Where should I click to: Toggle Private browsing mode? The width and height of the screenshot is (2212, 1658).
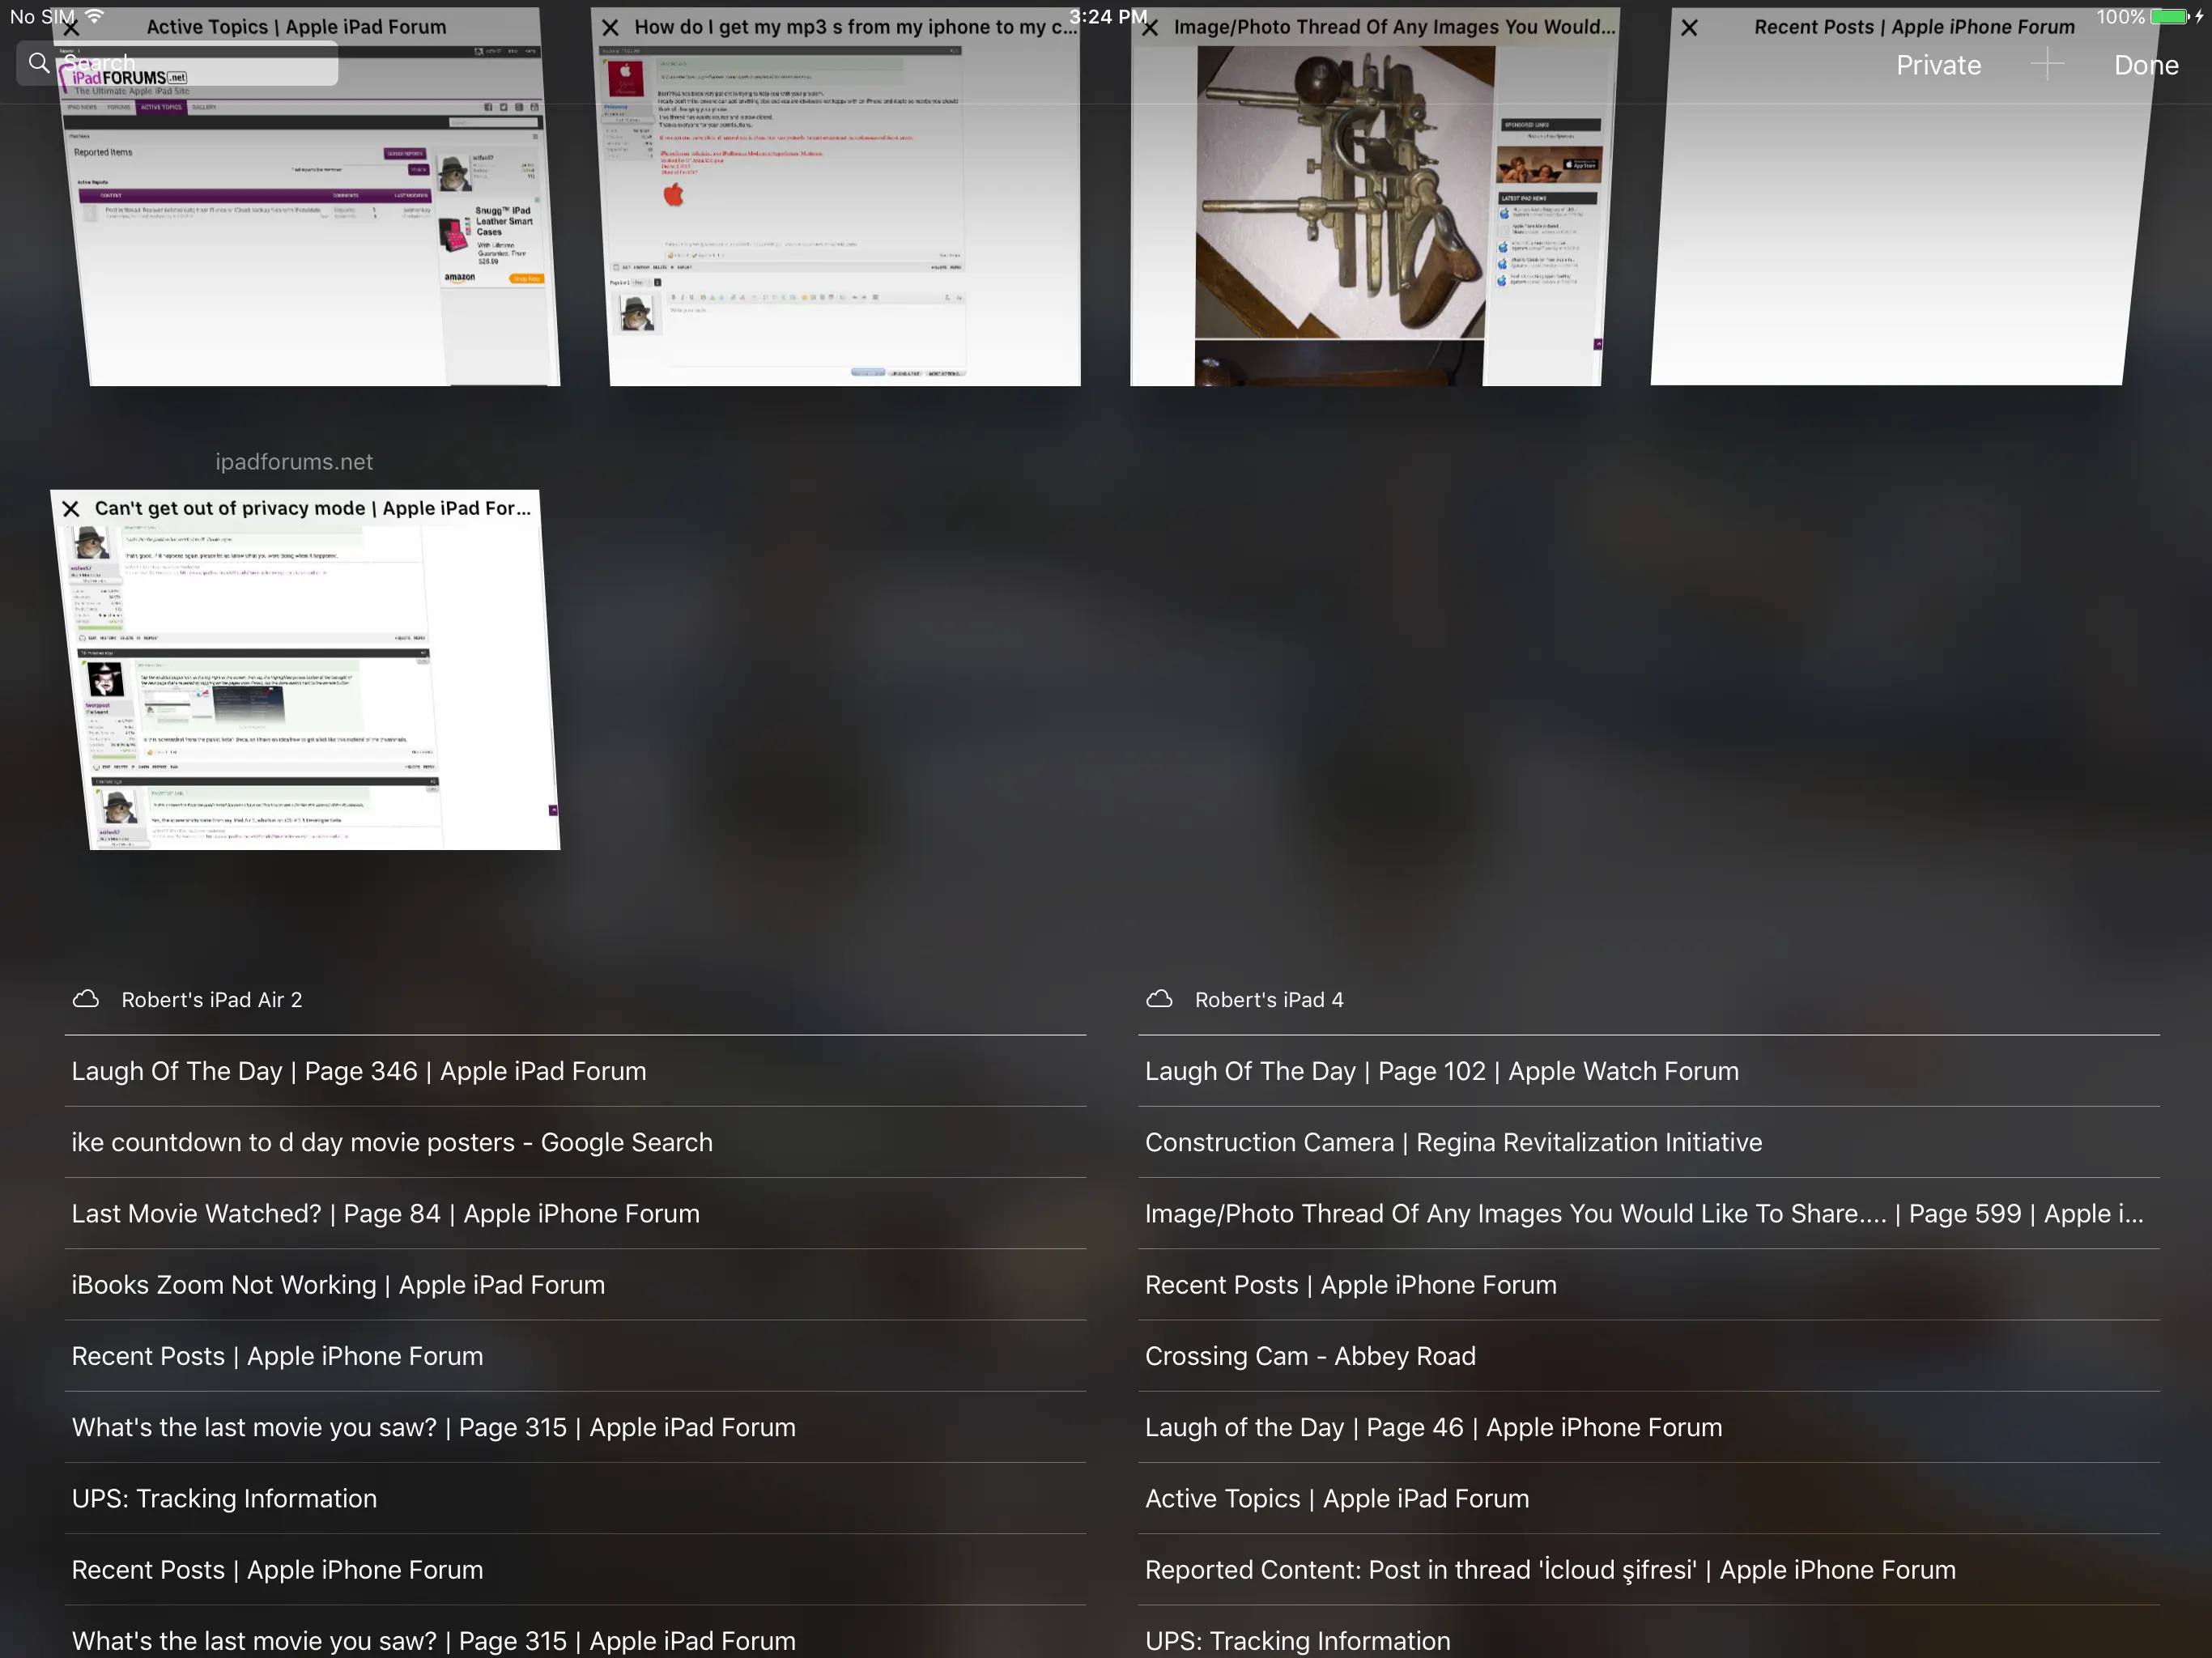[x=1938, y=65]
